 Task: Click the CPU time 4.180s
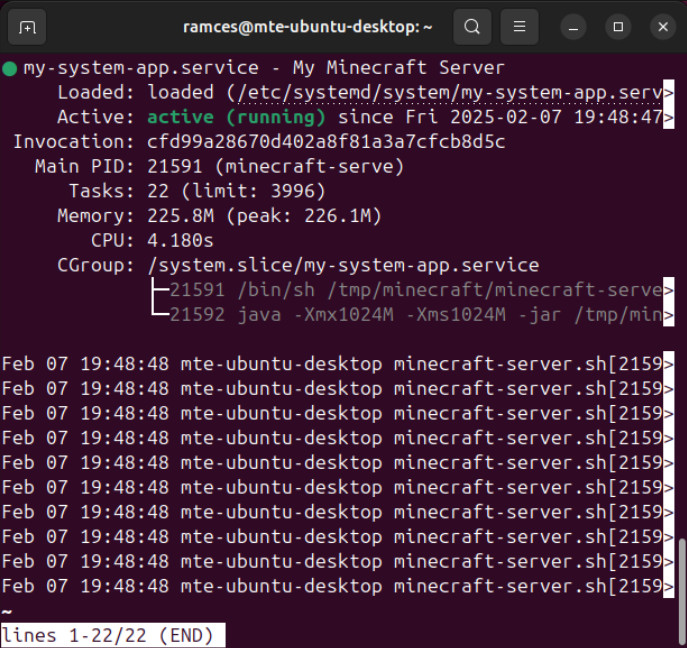pos(180,241)
